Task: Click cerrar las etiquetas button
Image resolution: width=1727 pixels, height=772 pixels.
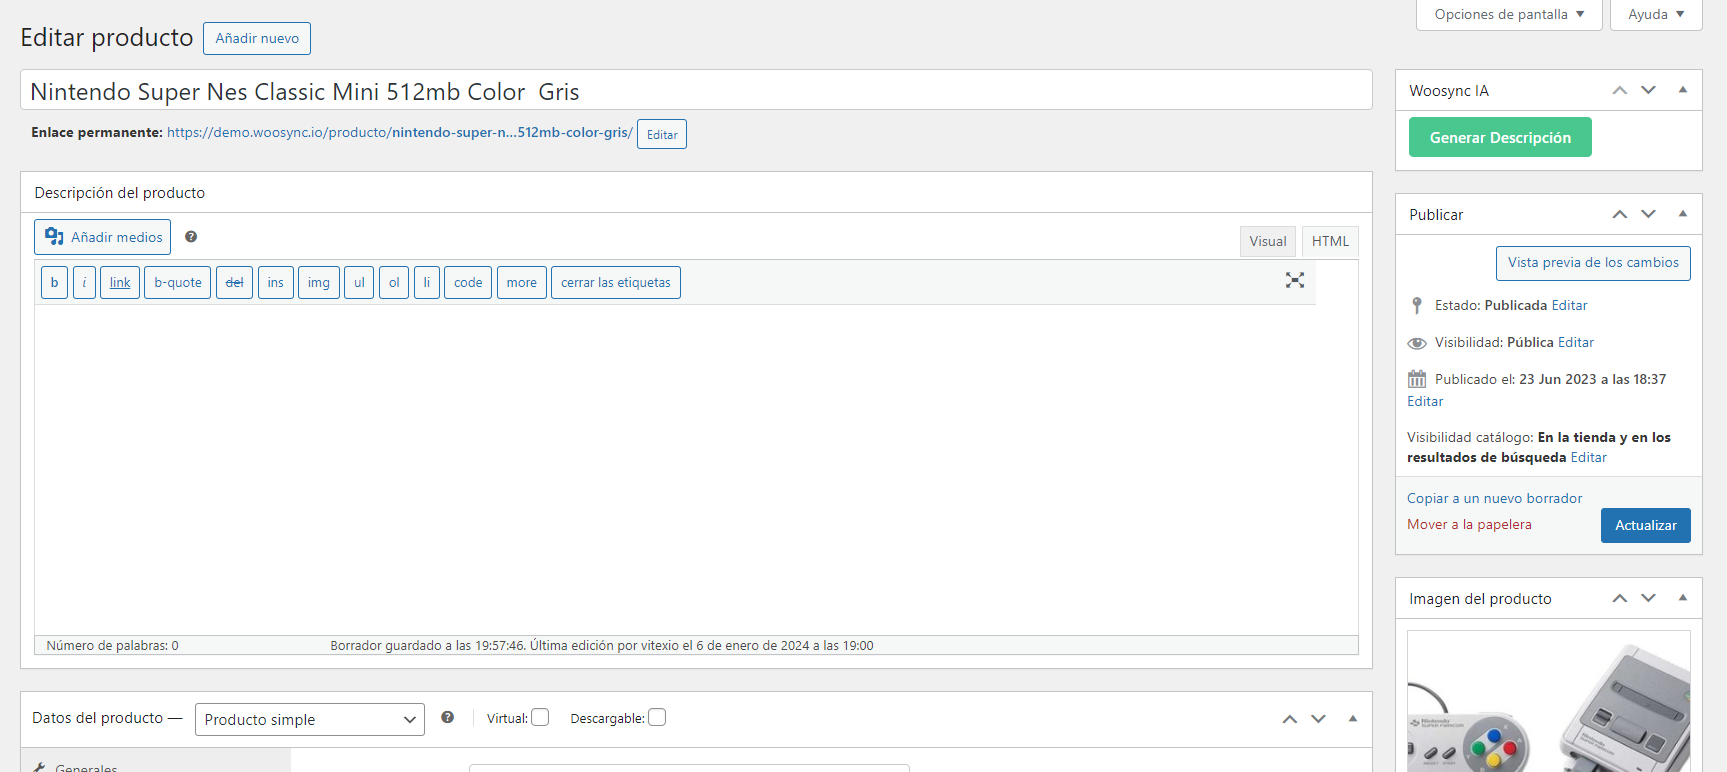Action: pyautogui.click(x=616, y=282)
